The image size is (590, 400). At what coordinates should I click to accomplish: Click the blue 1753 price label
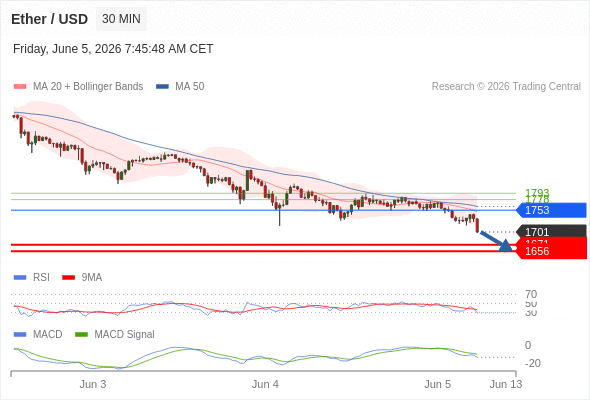(x=551, y=210)
